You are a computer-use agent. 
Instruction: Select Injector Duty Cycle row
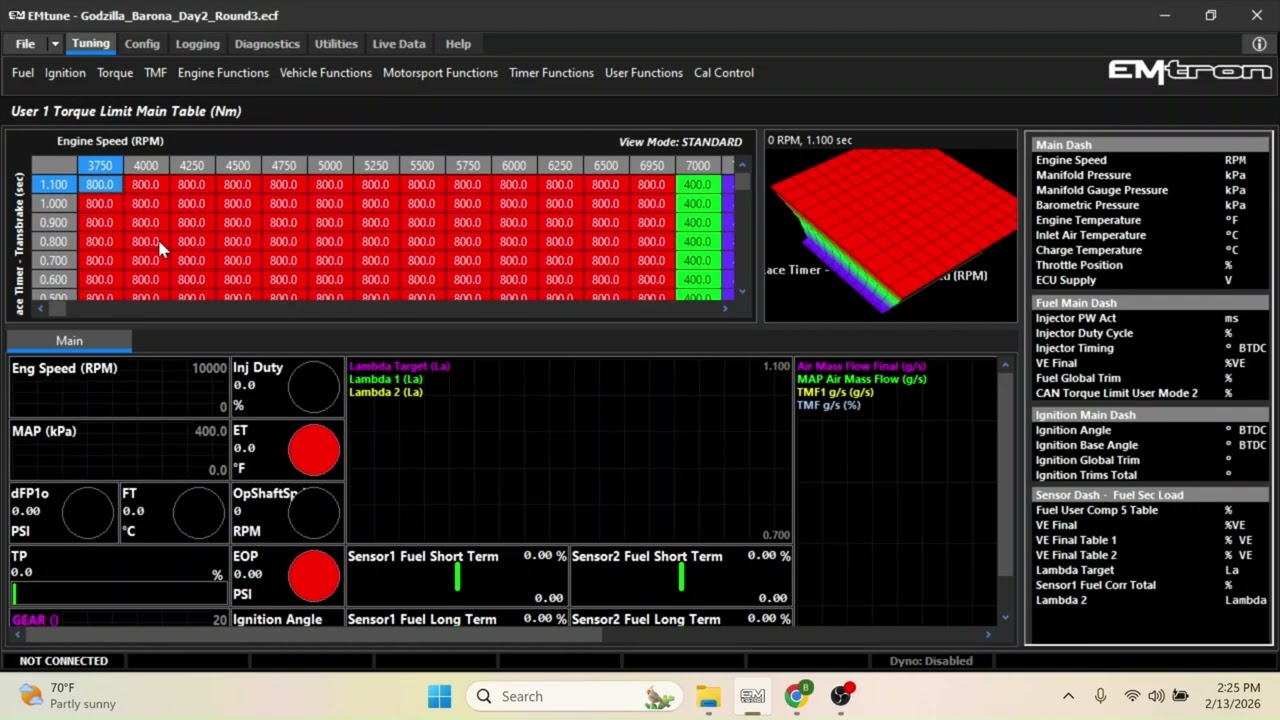click(x=1151, y=333)
